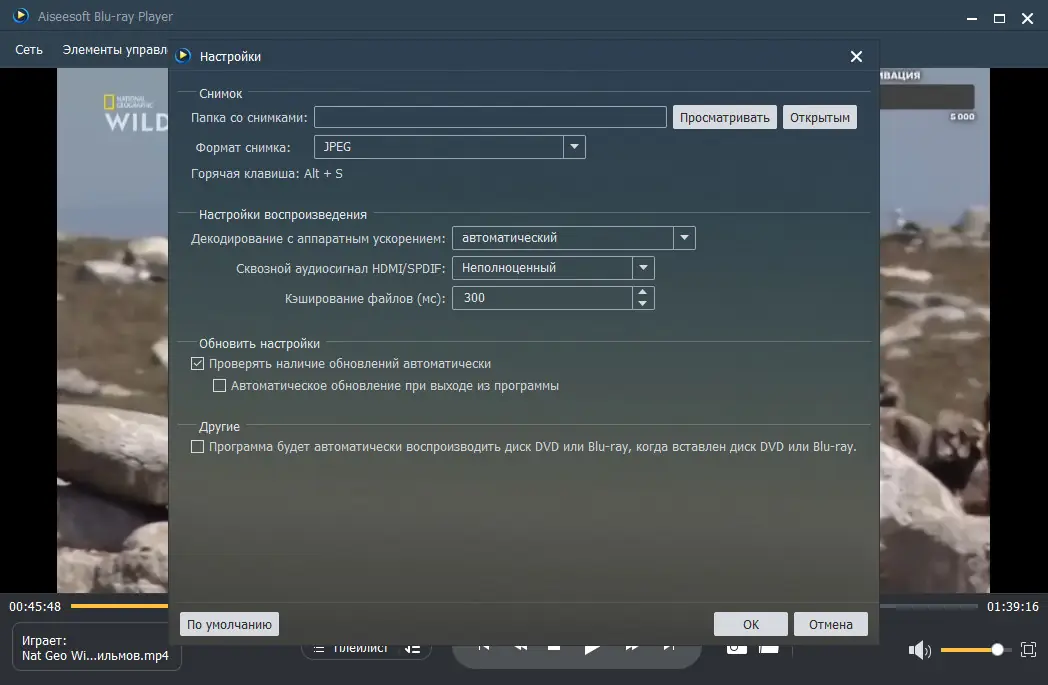Enable auto-play for inserted DVD or Blu-ray discs
Image resolution: width=1048 pixels, height=685 pixels.
click(x=197, y=446)
